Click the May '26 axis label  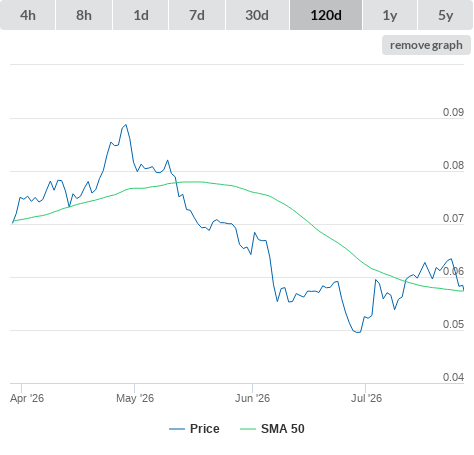click(x=135, y=398)
